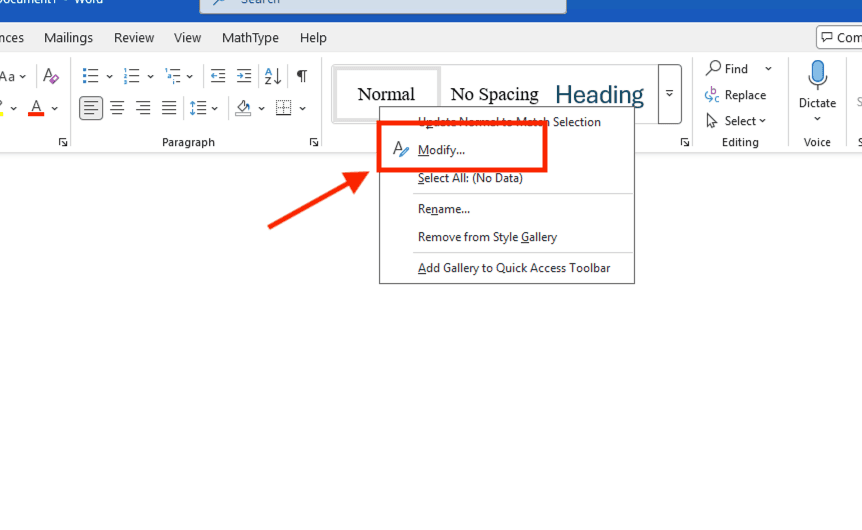Viewport: 862px width, 530px height.
Task: Align text to the left
Action: [x=91, y=108]
